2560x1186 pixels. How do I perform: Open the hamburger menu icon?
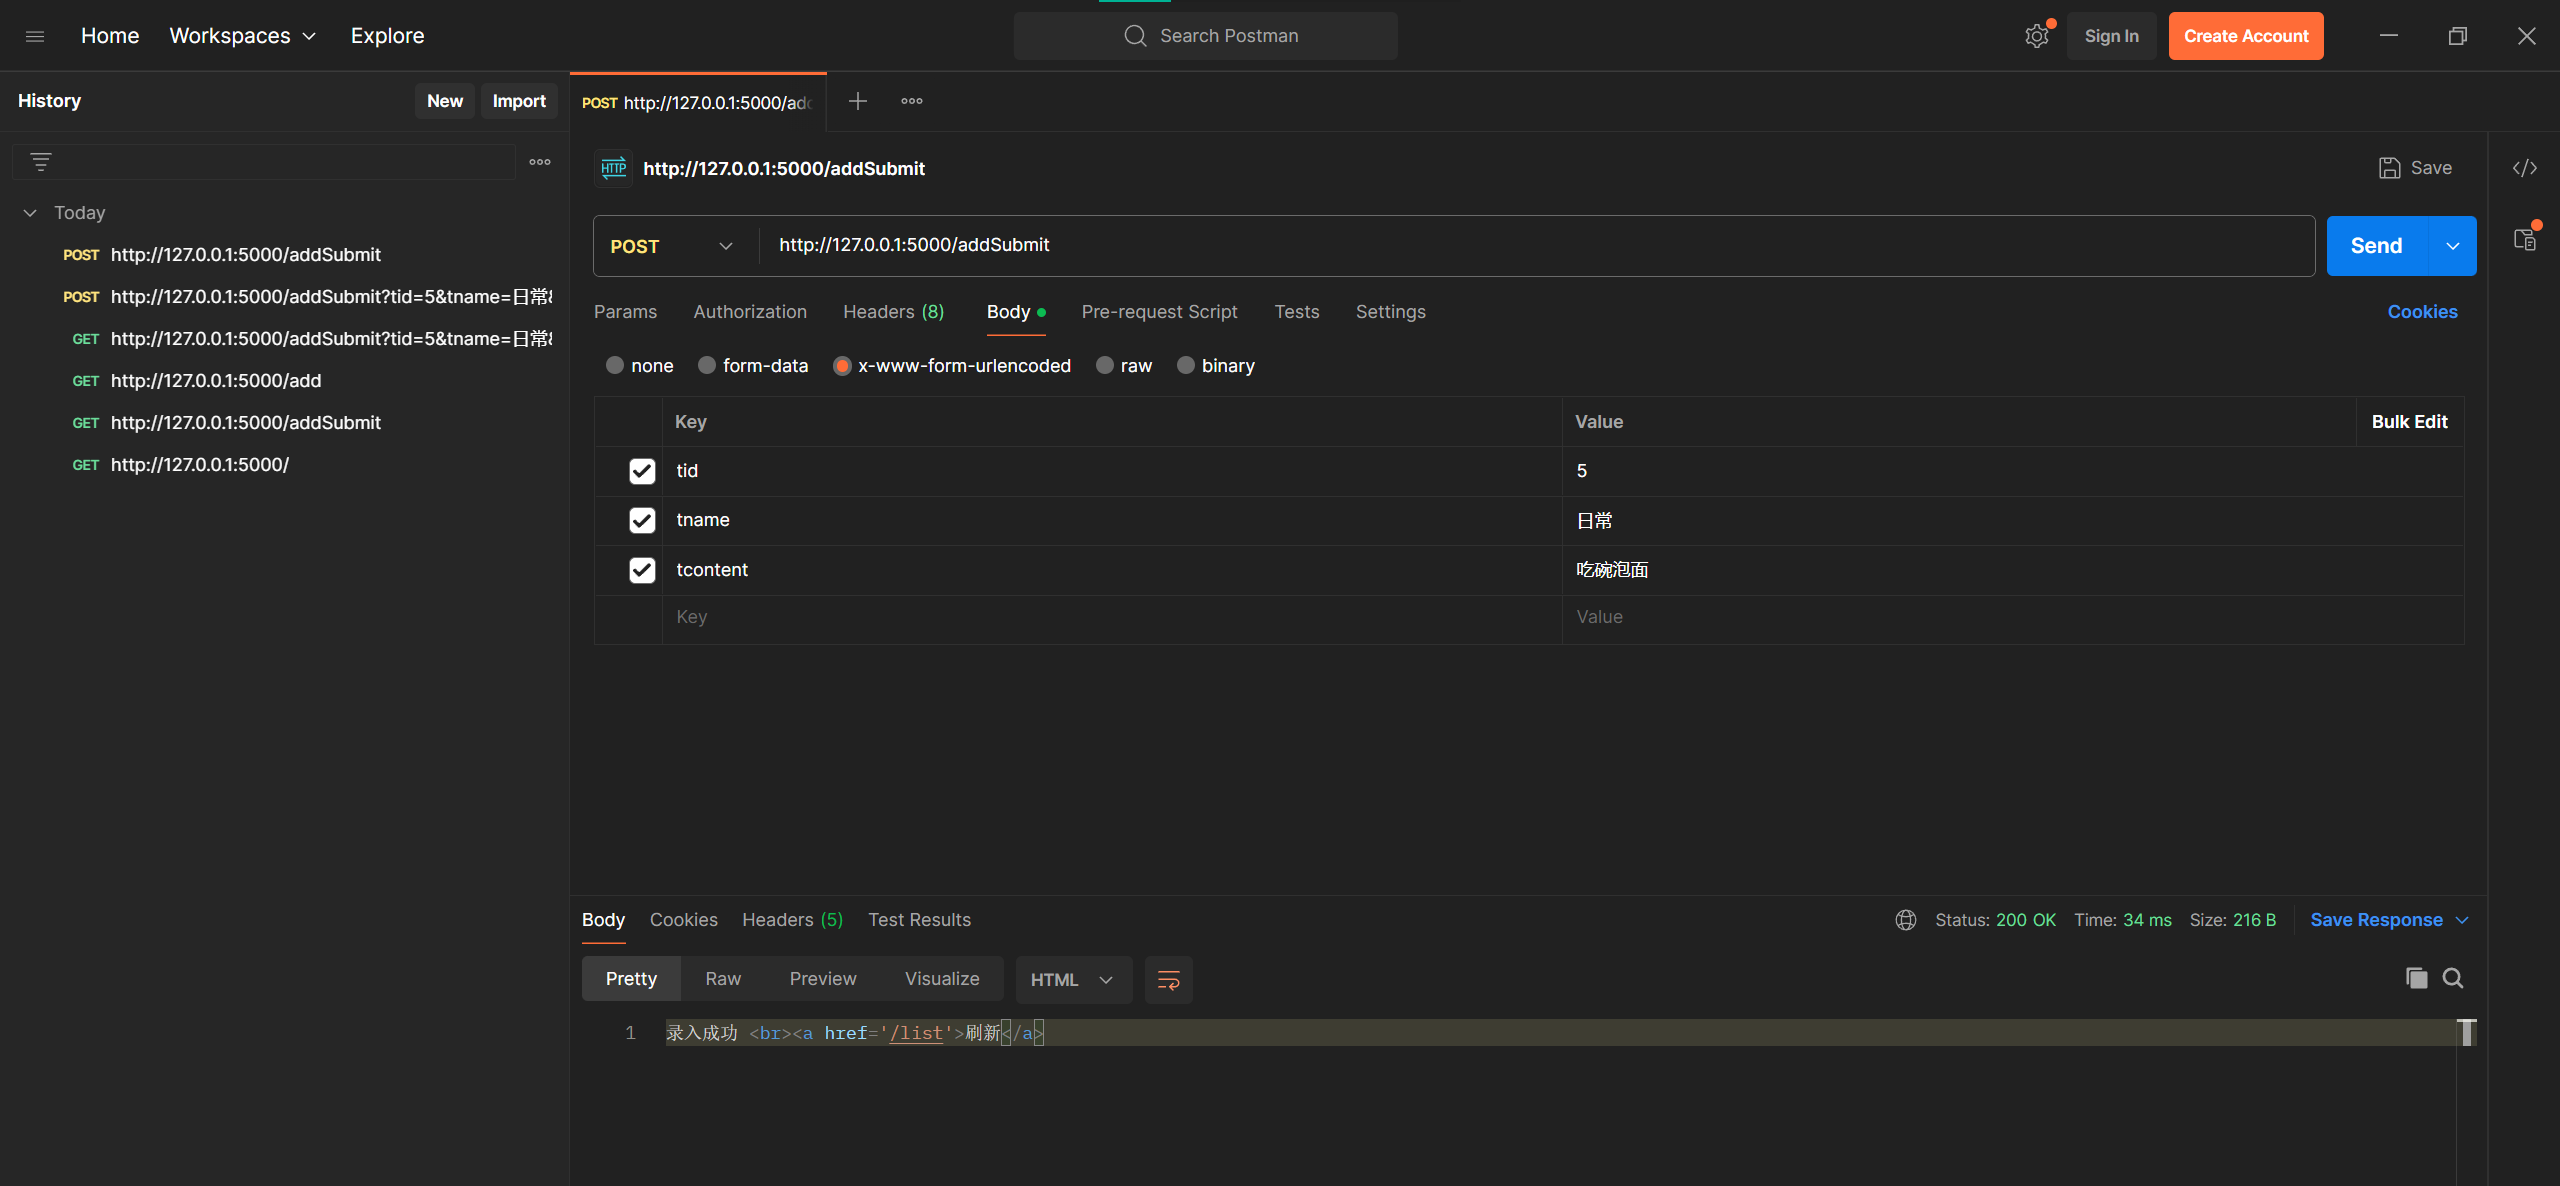click(35, 36)
